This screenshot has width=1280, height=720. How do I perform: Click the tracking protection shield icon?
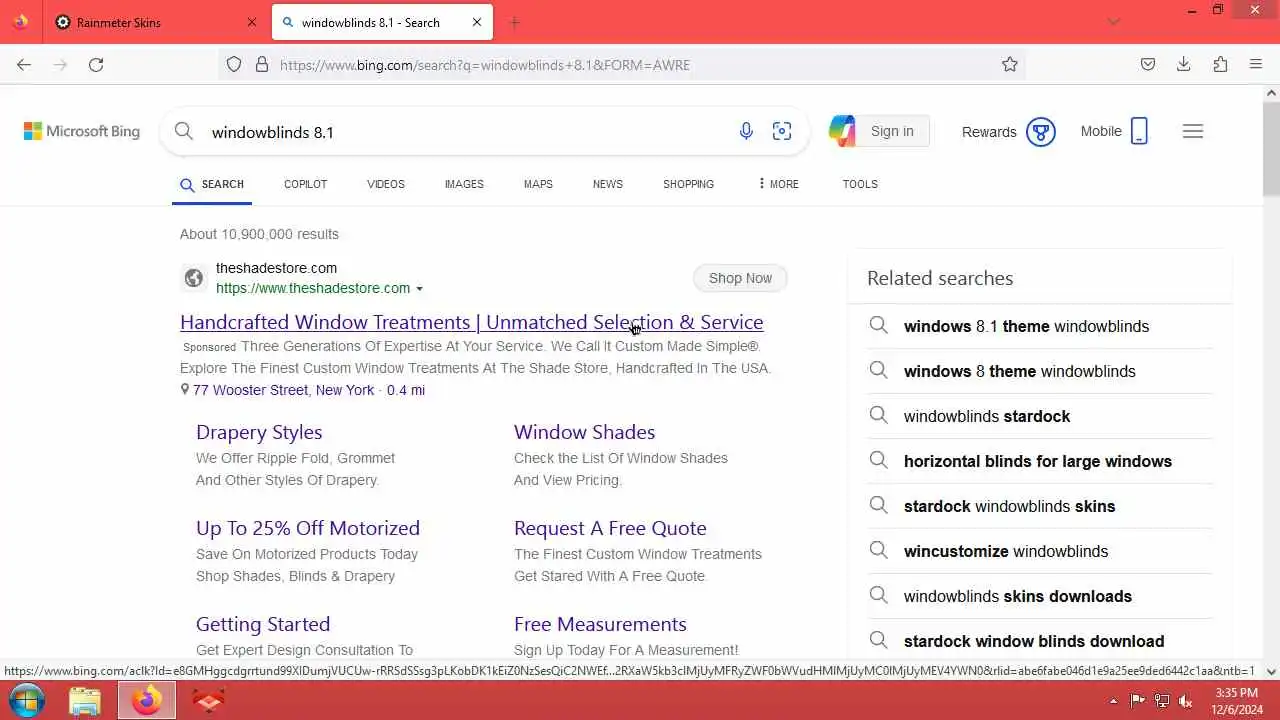(234, 64)
